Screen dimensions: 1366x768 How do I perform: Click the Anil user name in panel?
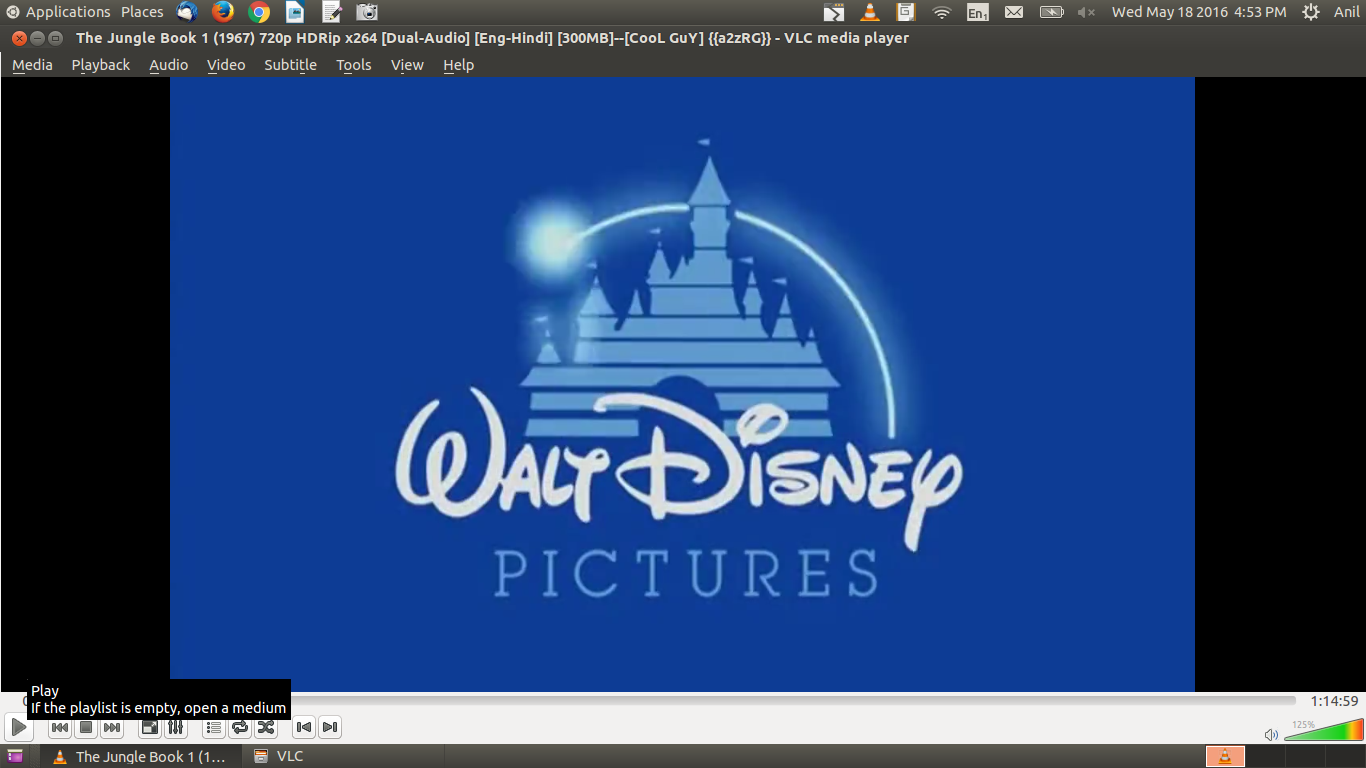[x=1346, y=12]
